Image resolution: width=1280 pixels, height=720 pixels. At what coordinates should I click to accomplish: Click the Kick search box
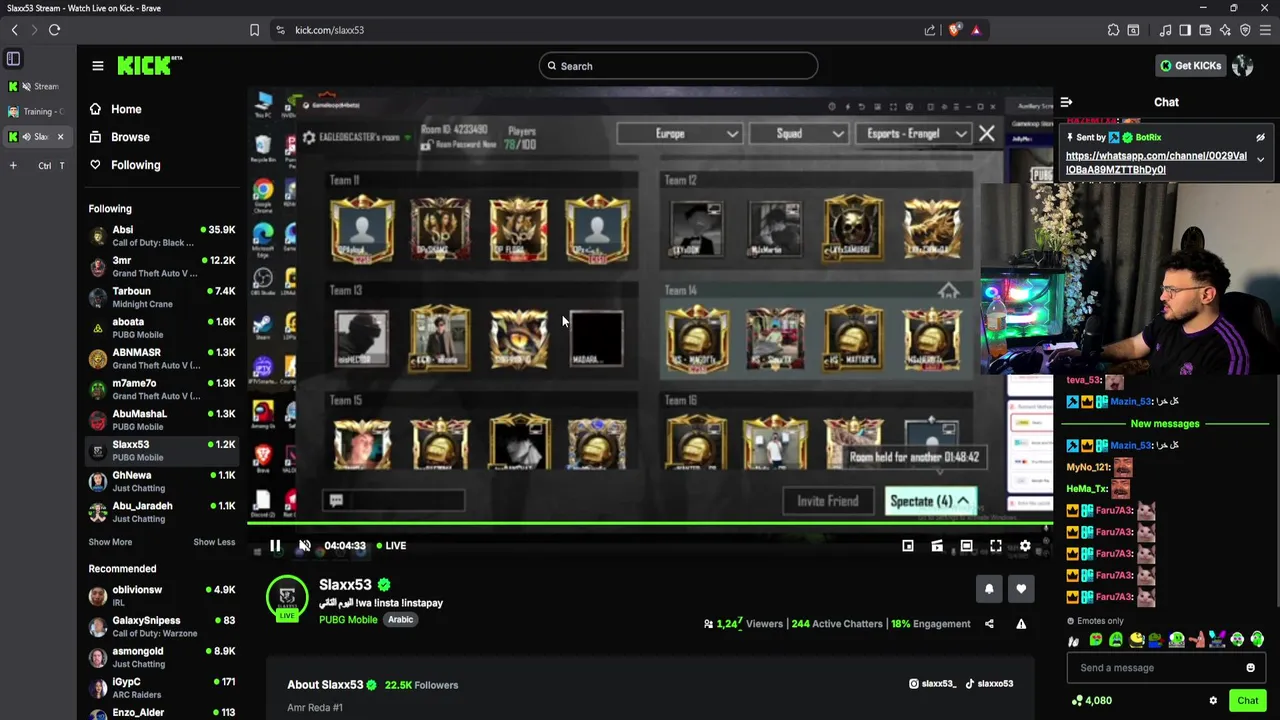(678, 66)
